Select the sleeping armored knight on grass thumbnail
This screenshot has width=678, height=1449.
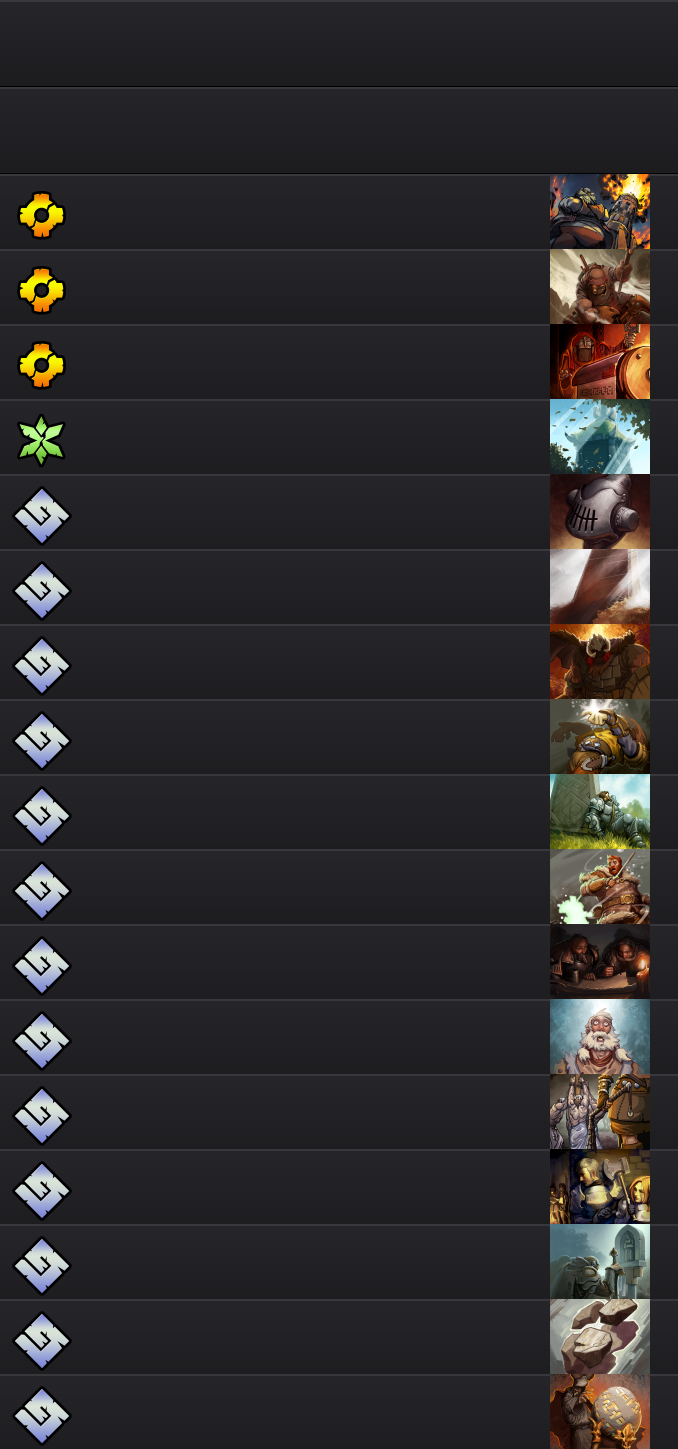600,812
